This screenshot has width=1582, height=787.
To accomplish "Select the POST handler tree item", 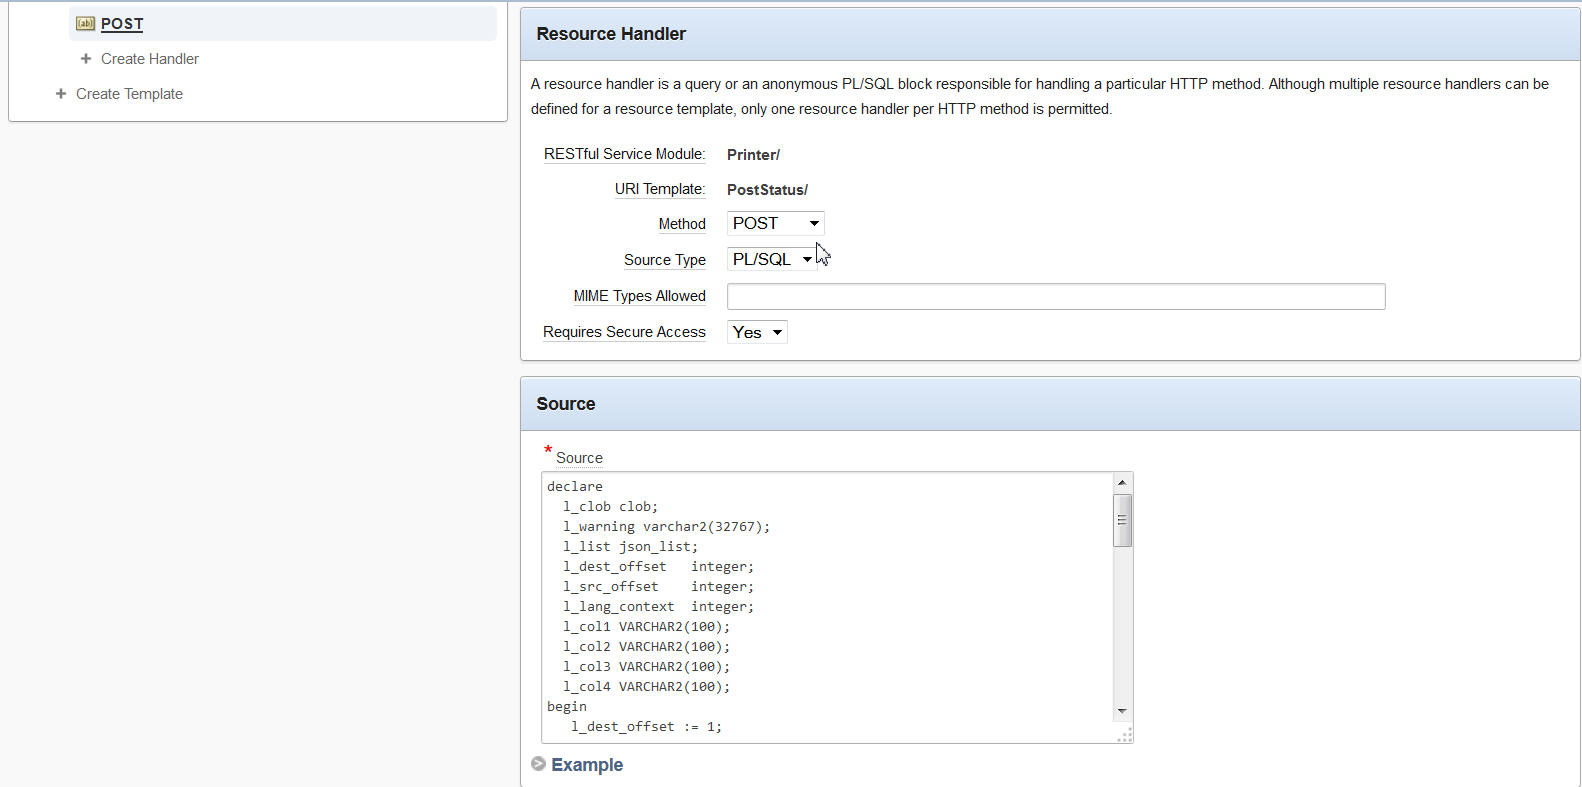I will pyautogui.click(x=122, y=24).
